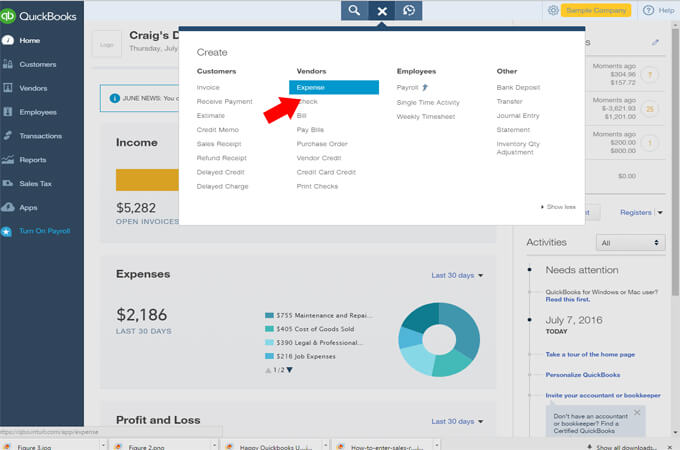Close the Create menu with X
Viewport: 680px width, 450px height.
[382, 11]
